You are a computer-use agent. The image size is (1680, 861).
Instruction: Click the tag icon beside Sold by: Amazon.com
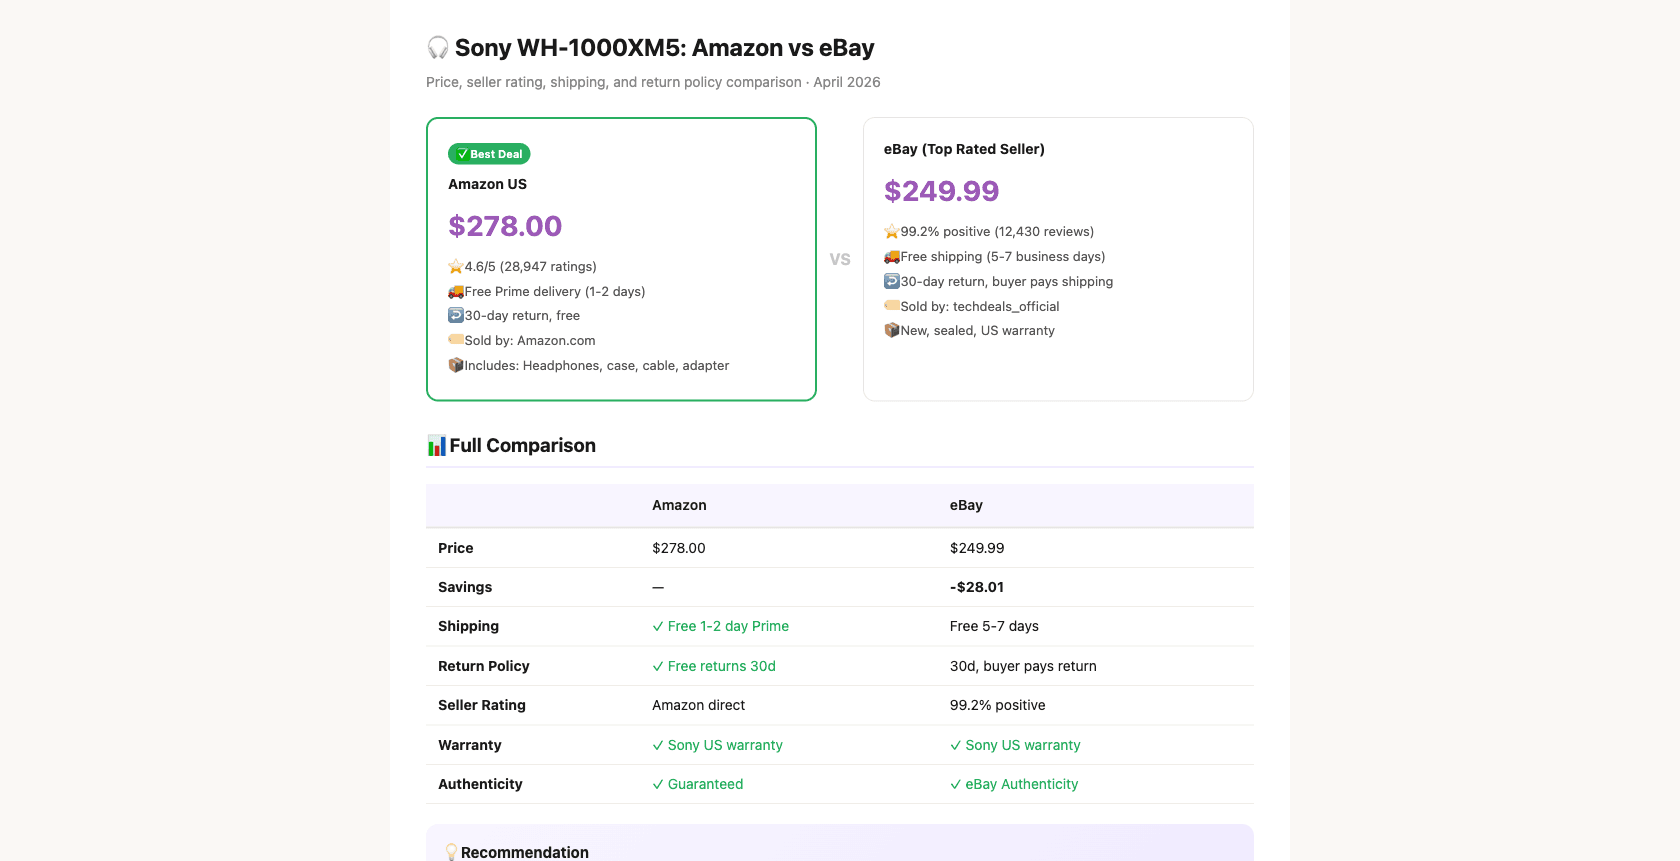pos(456,340)
